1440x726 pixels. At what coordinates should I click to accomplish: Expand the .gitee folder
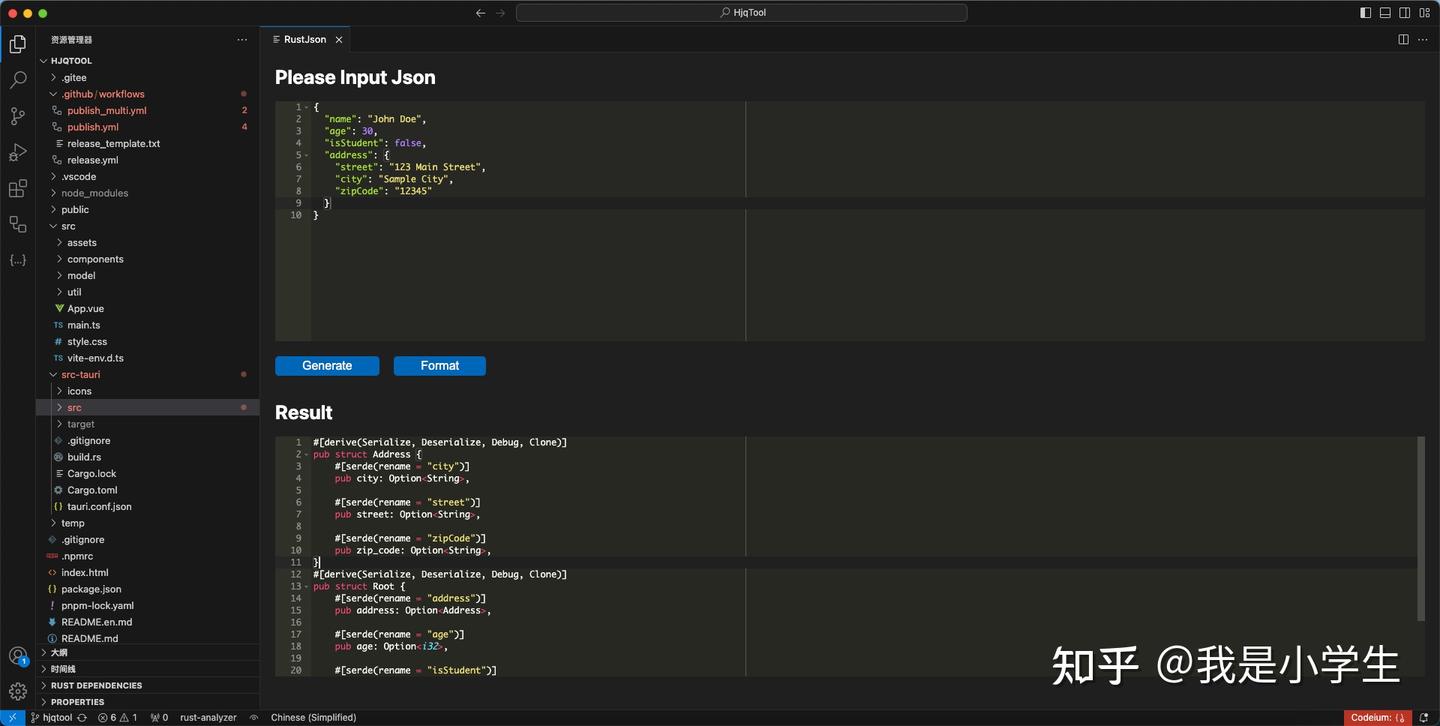(148, 77)
